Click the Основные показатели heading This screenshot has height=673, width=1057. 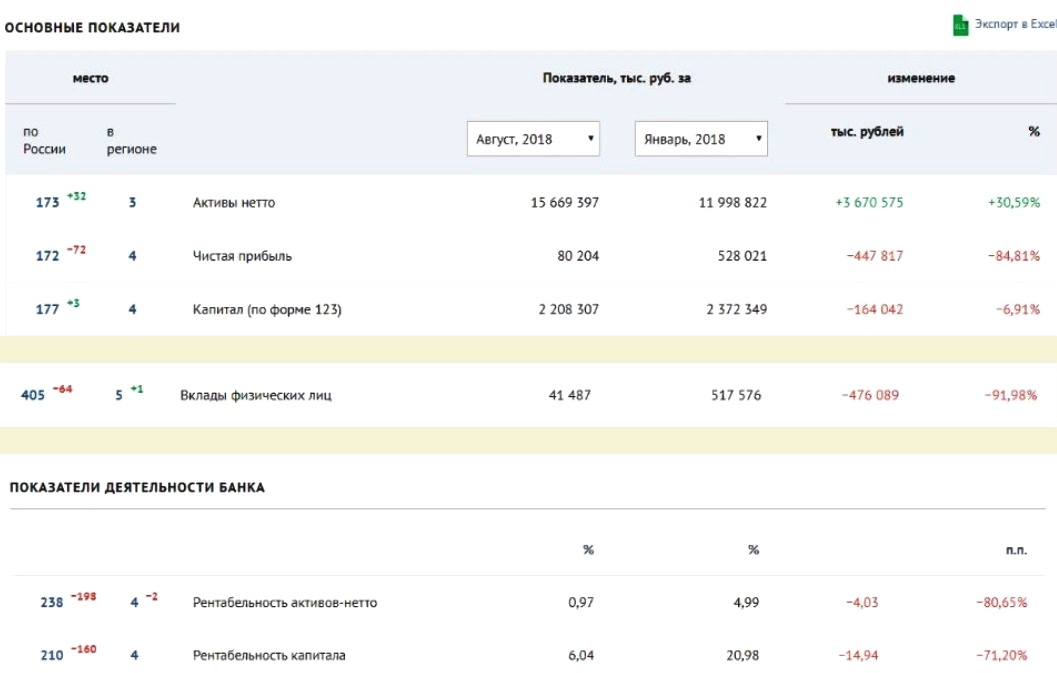click(x=92, y=28)
